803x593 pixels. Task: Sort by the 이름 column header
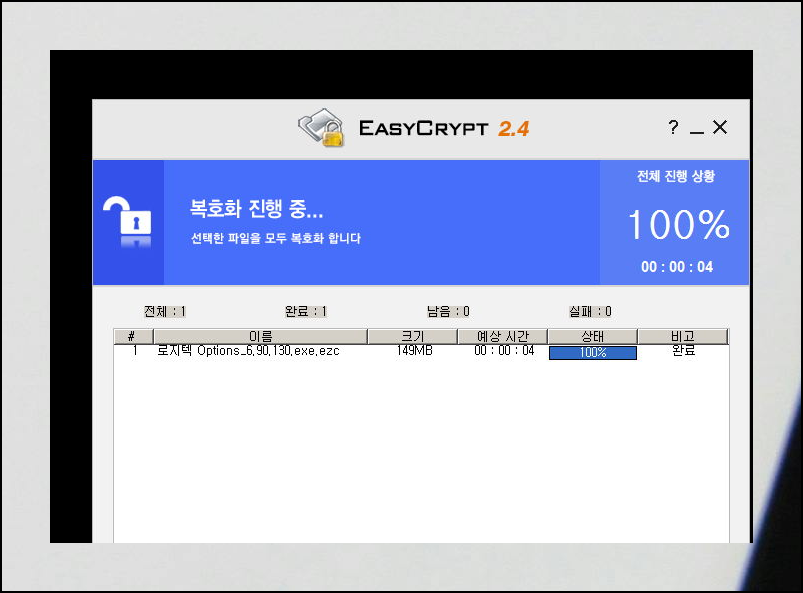(x=260, y=336)
